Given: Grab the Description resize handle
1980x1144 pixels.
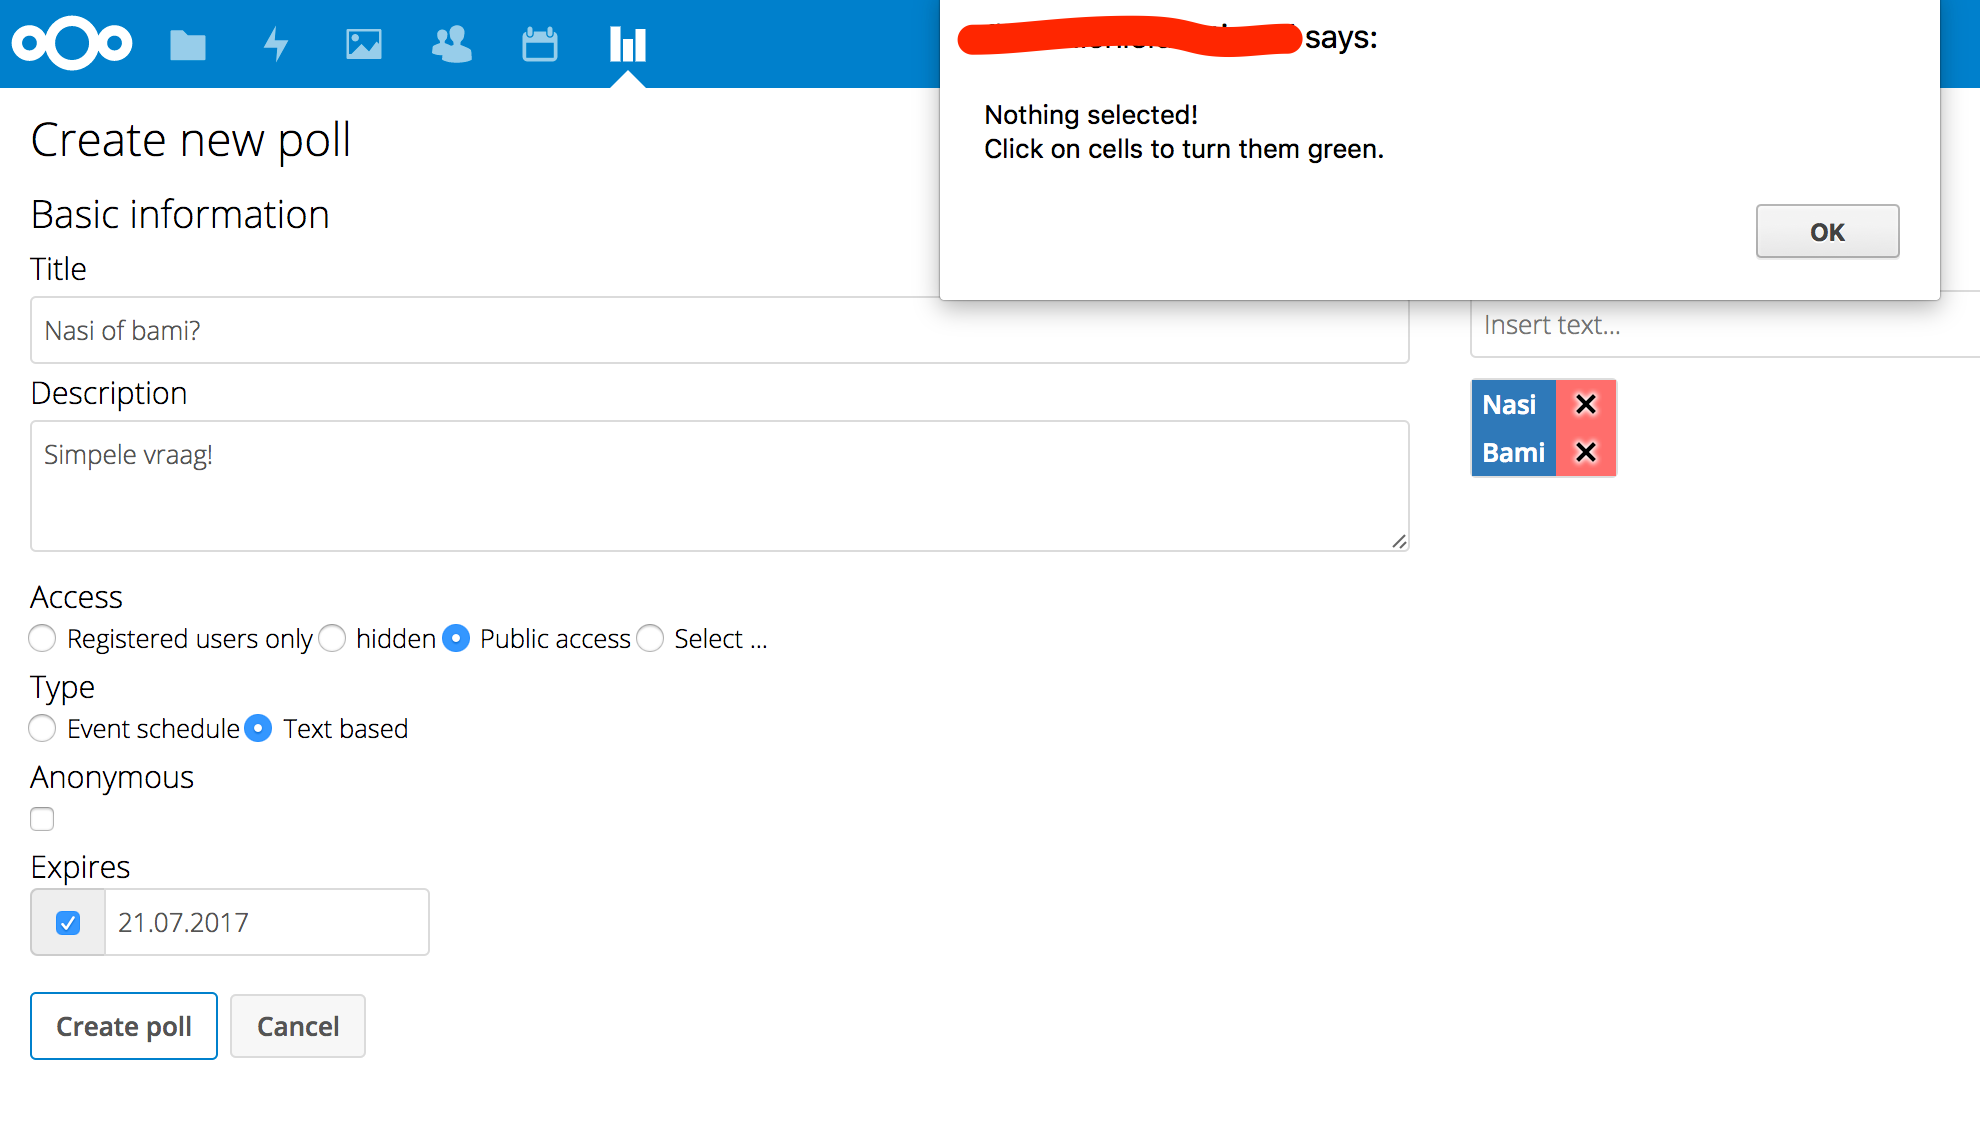Looking at the screenshot, I should 1399,541.
